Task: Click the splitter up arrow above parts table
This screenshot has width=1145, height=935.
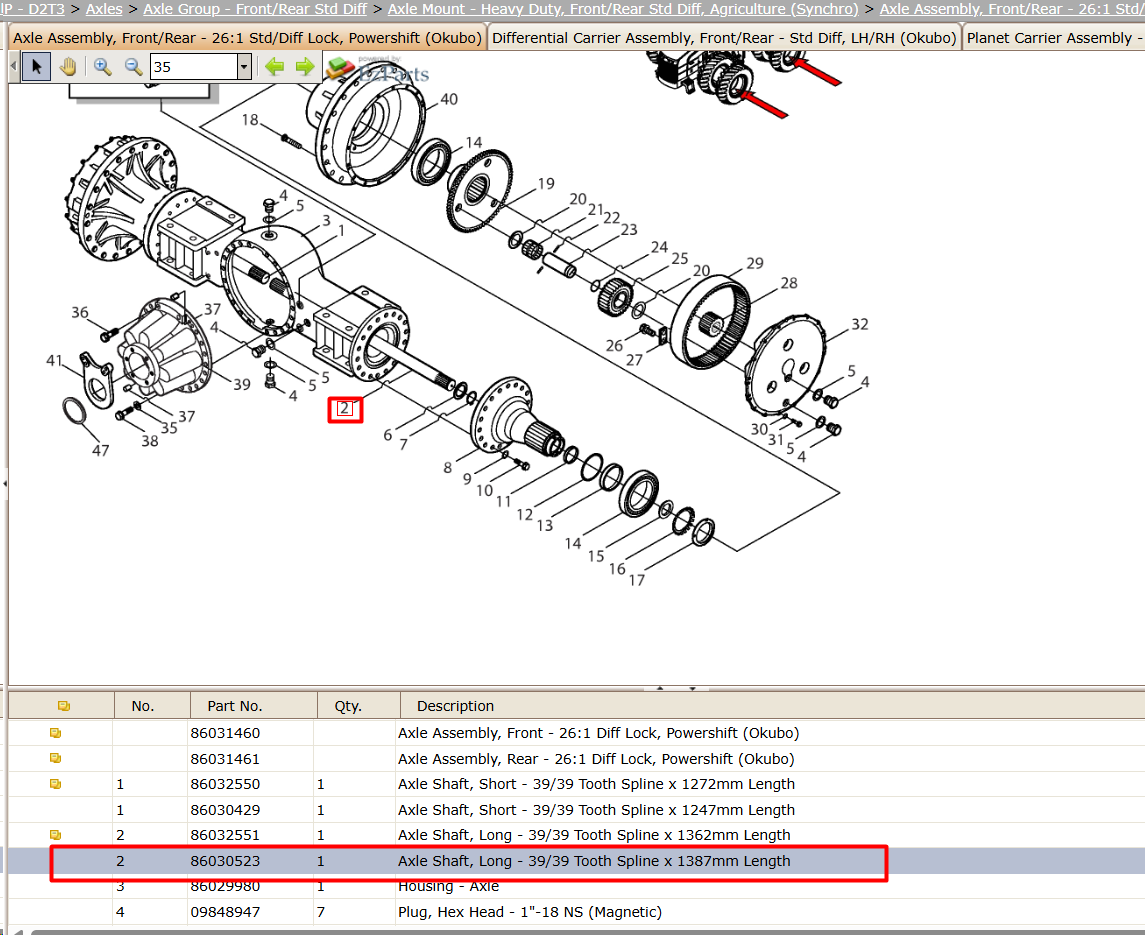Action: [660, 688]
